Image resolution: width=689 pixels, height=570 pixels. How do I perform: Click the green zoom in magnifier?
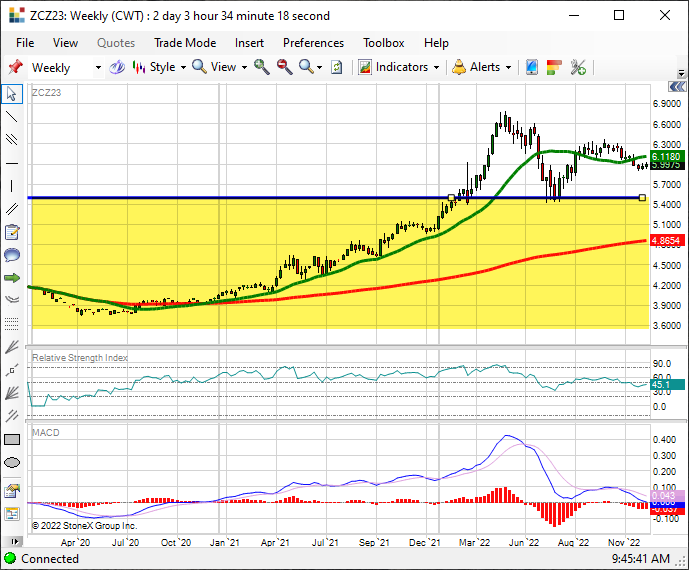coord(261,67)
